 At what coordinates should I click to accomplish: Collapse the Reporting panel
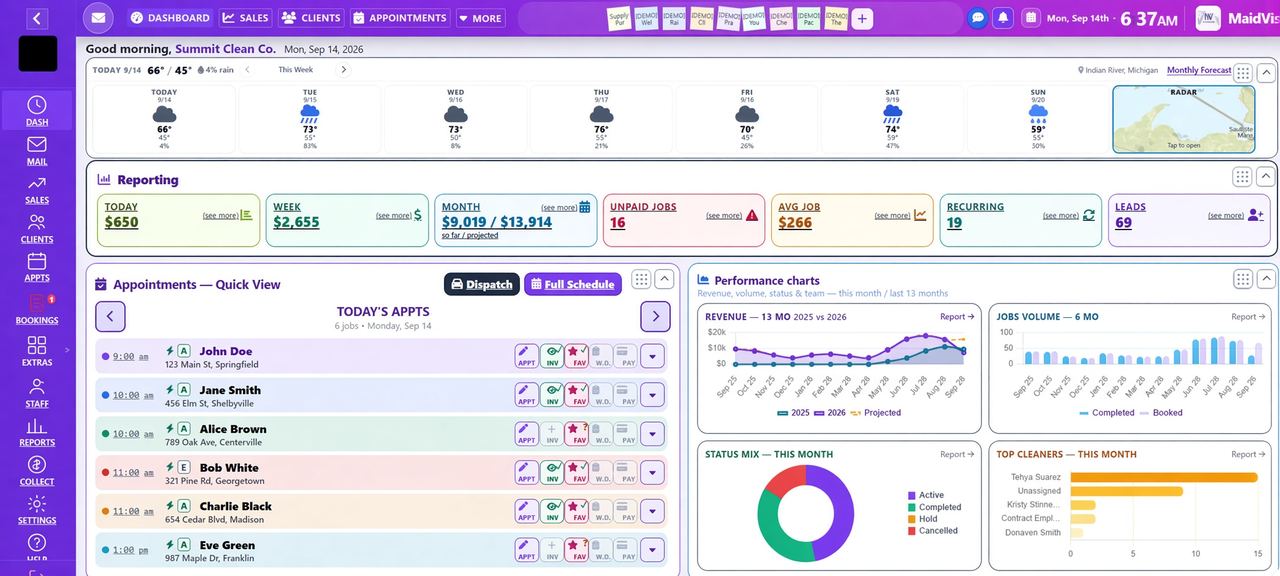[x=1266, y=176]
